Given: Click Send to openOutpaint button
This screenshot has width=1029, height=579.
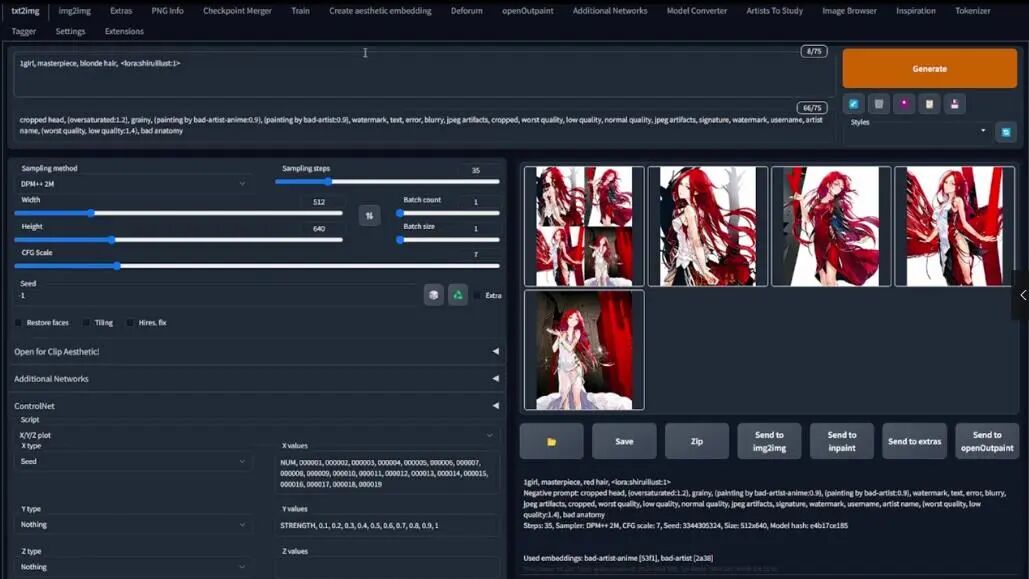Looking at the screenshot, I should (x=987, y=441).
